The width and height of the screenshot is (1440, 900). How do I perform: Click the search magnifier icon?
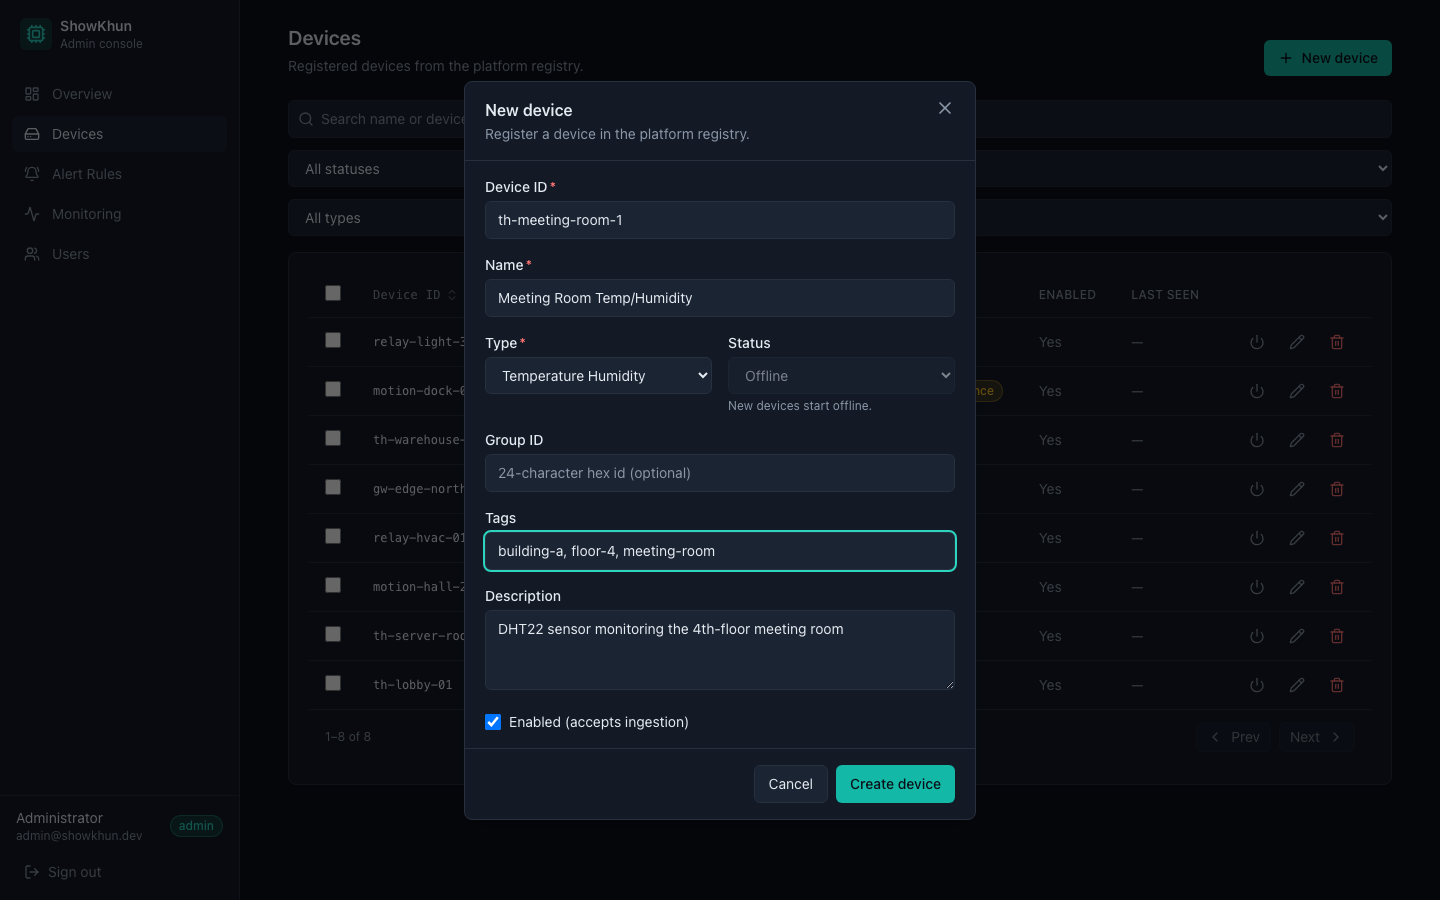[x=306, y=119]
